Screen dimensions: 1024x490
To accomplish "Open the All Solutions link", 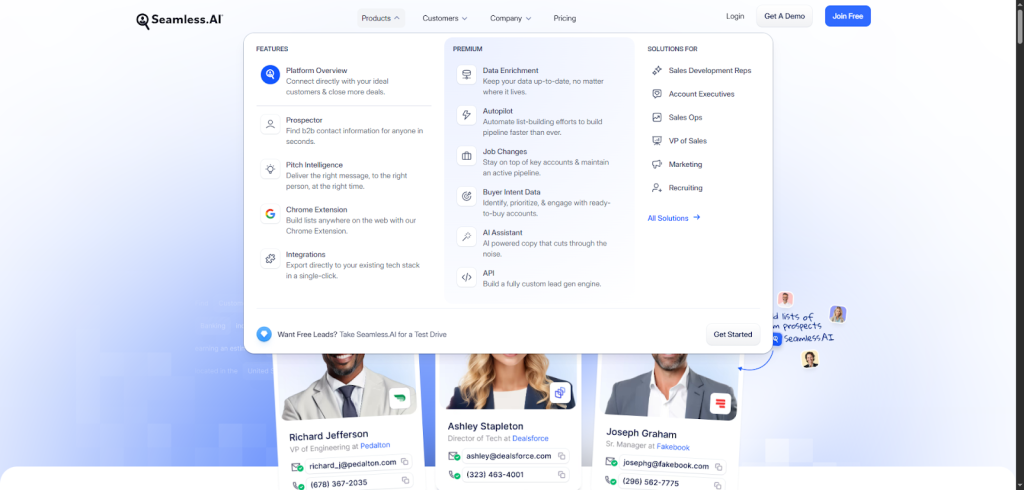I will (x=674, y=217).
